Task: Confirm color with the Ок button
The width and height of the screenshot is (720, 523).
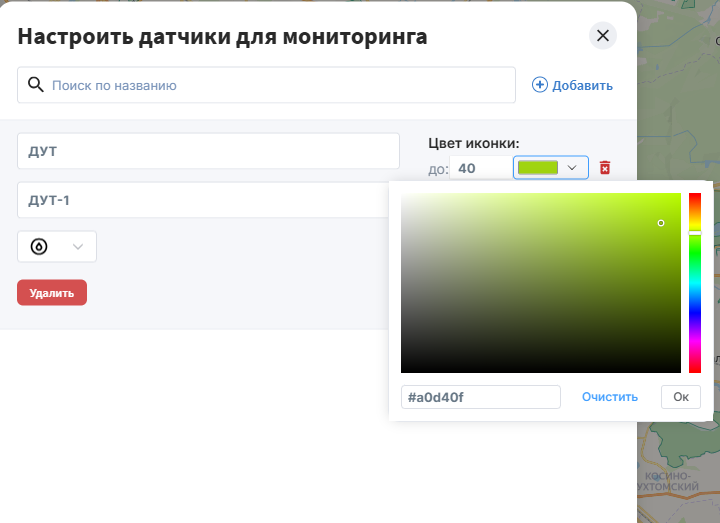Action: [x=681, y=397]
